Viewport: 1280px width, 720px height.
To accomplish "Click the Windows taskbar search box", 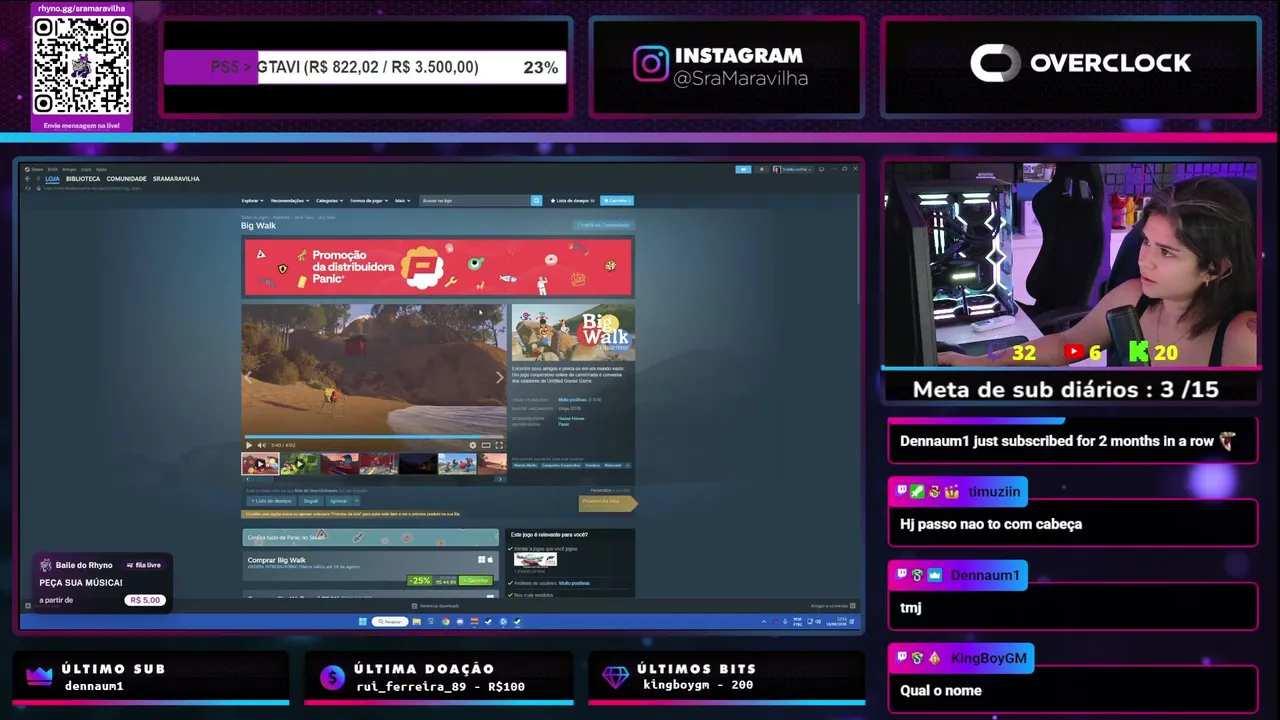I will point(390,621).
